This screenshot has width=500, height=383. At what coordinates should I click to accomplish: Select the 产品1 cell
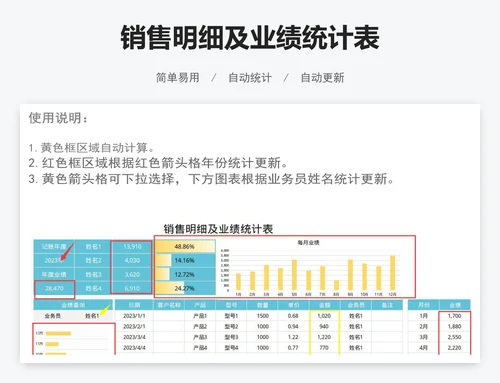[200, 316]
